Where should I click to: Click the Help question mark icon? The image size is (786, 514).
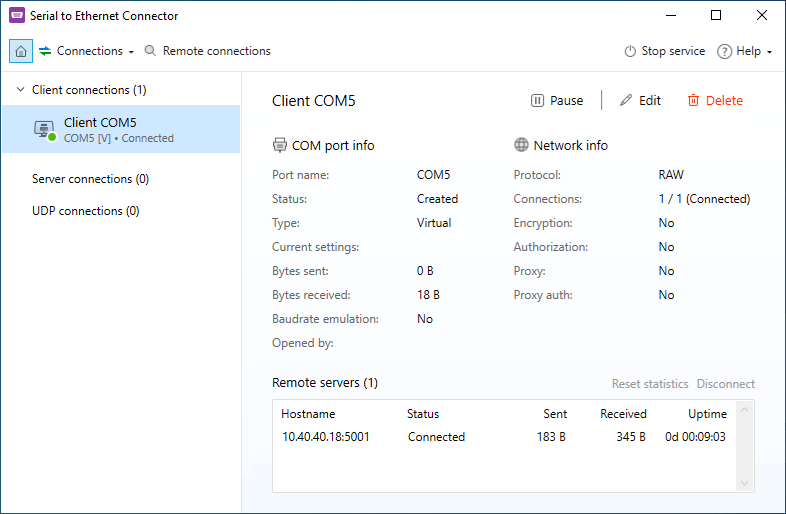tap(724, 51)
